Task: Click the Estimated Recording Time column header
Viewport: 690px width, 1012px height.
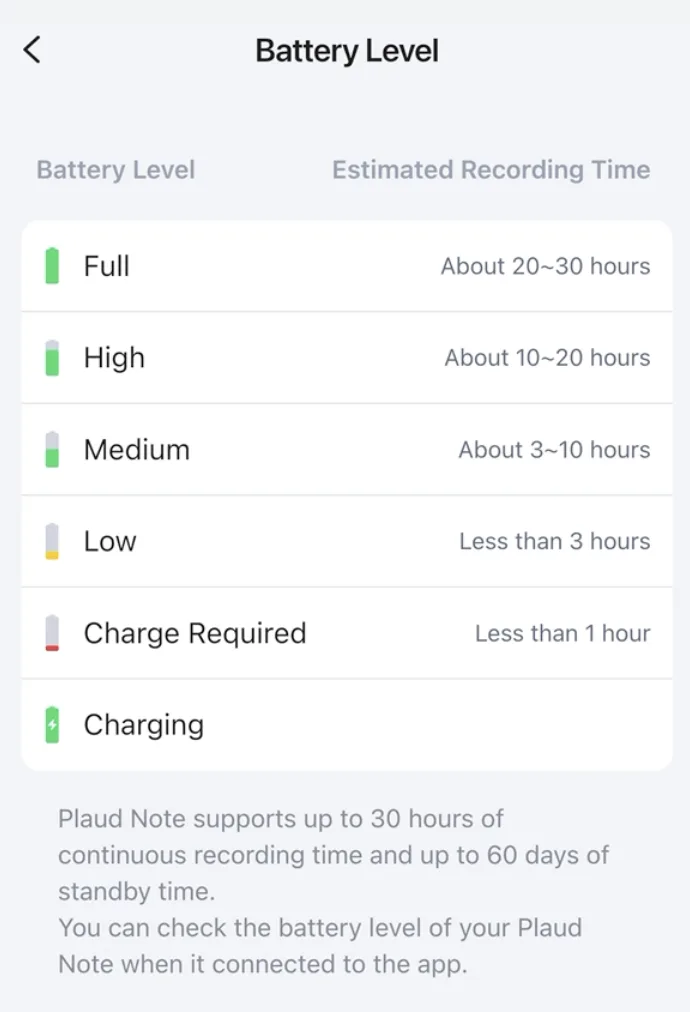Action: [491, 170]
